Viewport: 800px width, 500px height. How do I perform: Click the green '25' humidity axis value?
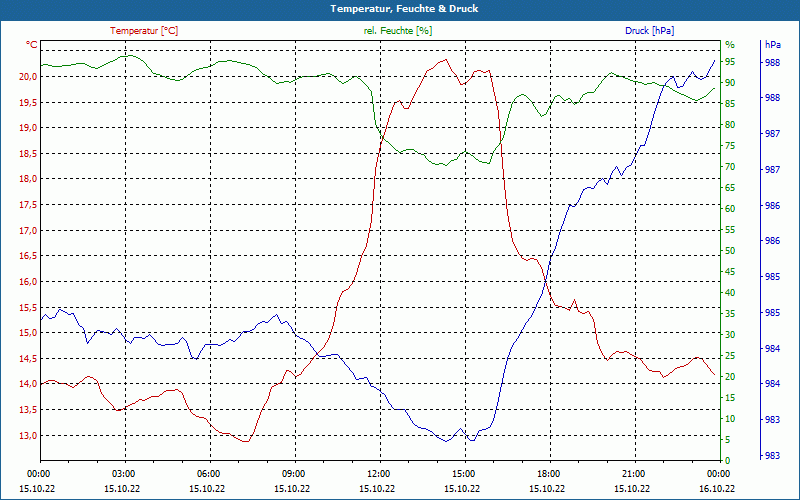(x=730, y=356)
